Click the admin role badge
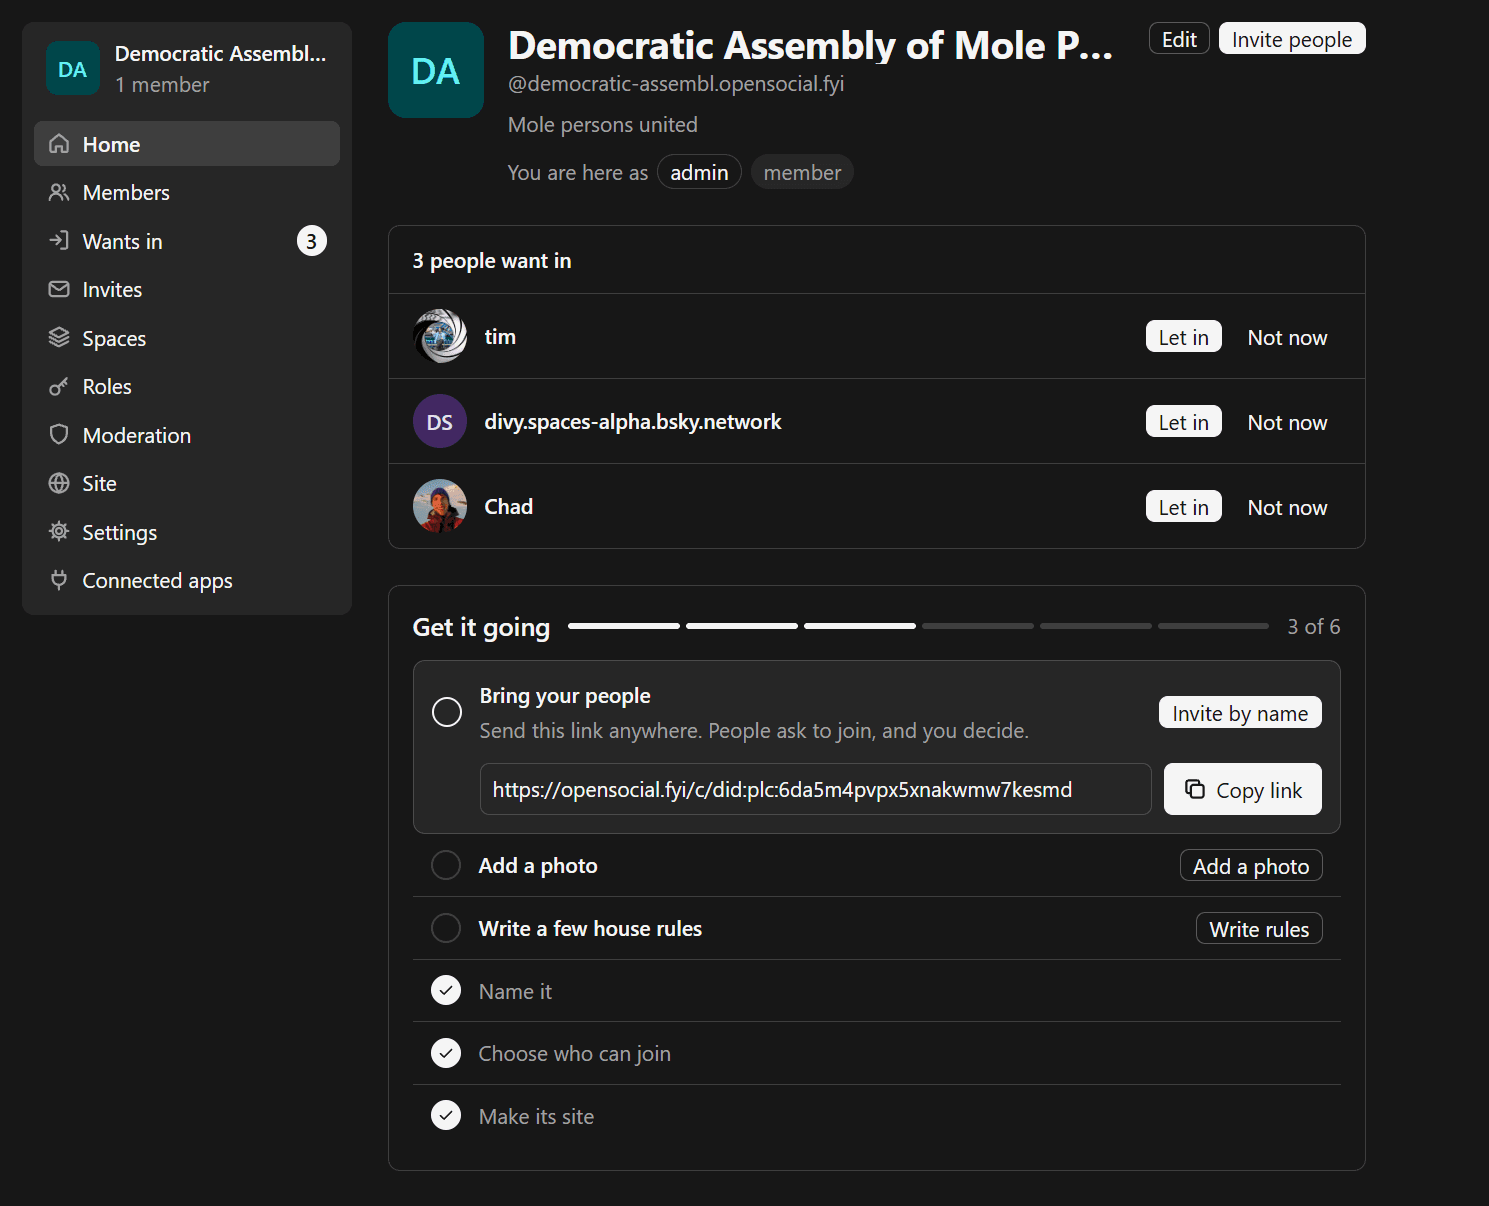The width and height of the screenshot is (1489, 1206). (x=699, y=172)
